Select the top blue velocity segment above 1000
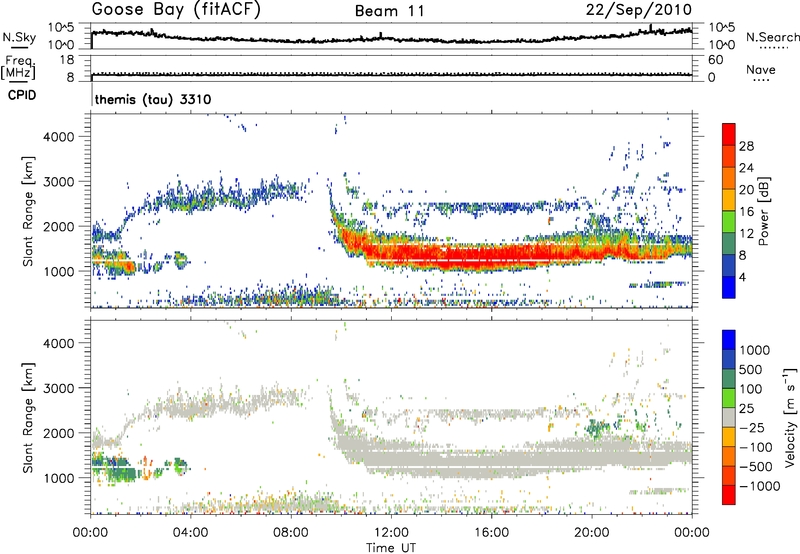The height and width of the screenshot is (554, 800). click(729, 340)
